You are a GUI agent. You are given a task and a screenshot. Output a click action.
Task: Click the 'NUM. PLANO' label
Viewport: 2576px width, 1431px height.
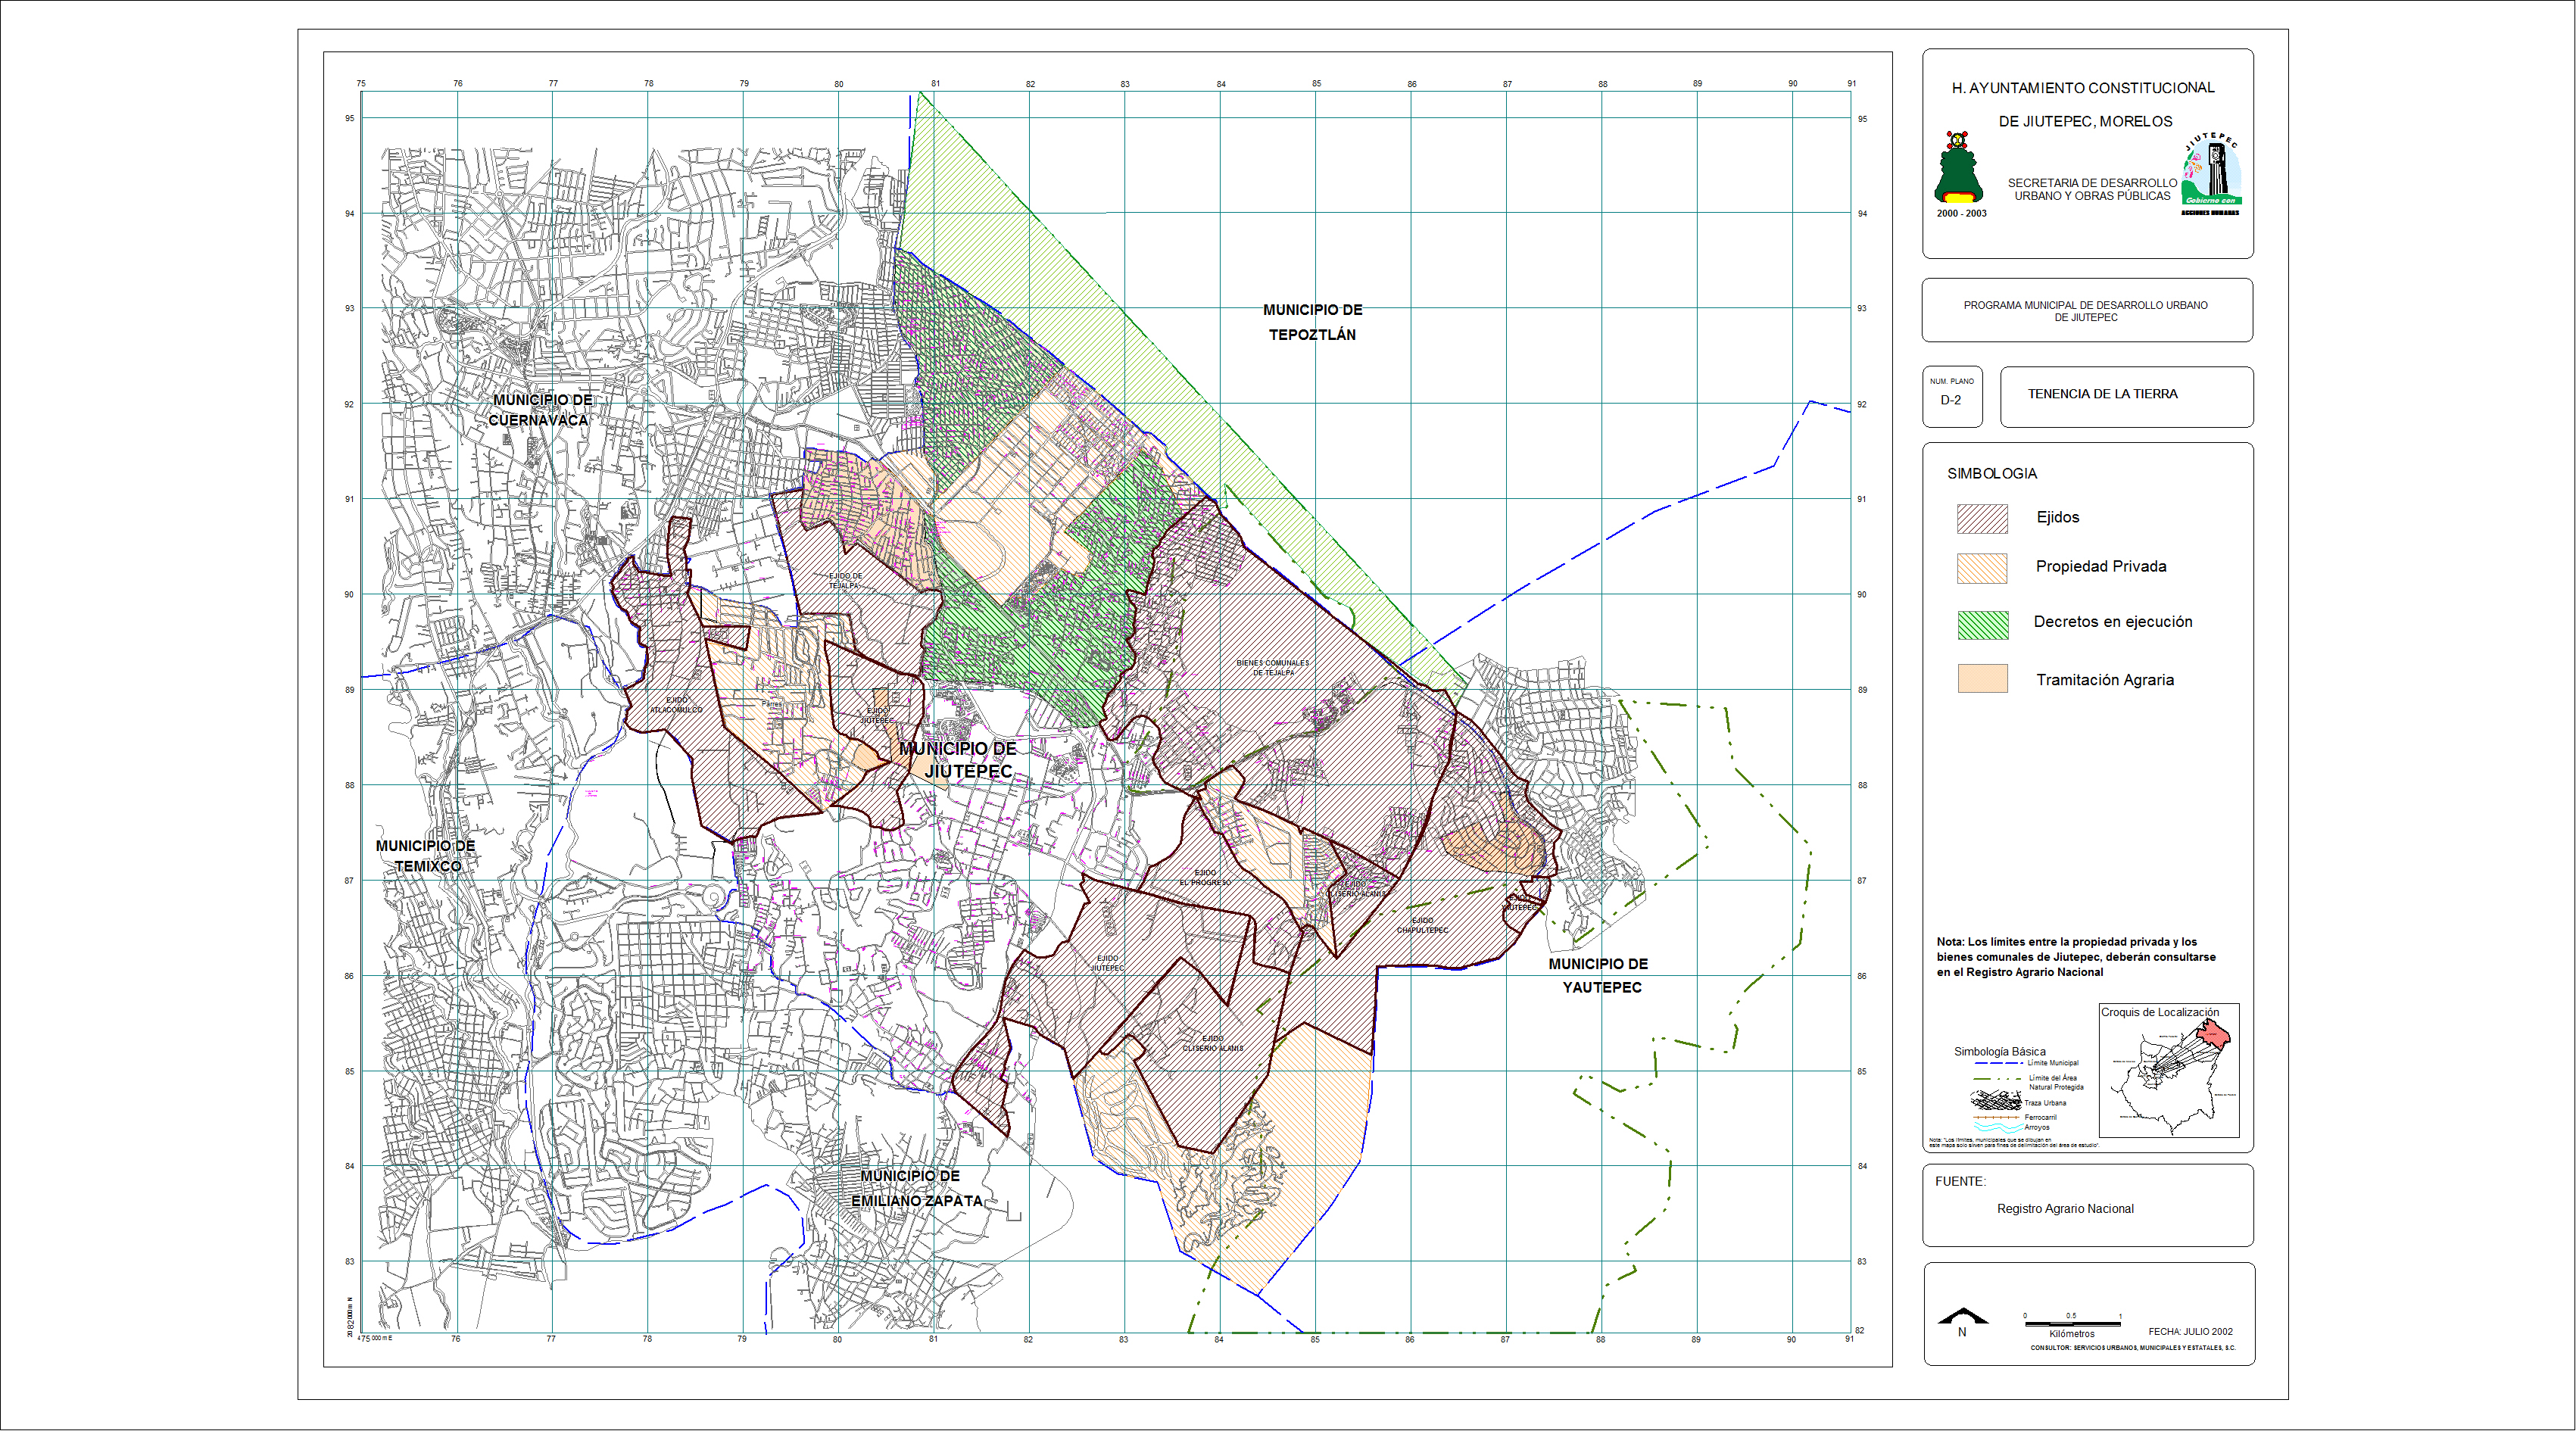(1952, 381)
